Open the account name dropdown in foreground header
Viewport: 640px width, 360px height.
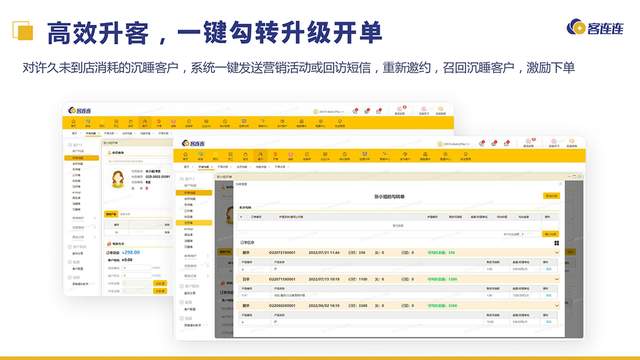tap(454, 144)
